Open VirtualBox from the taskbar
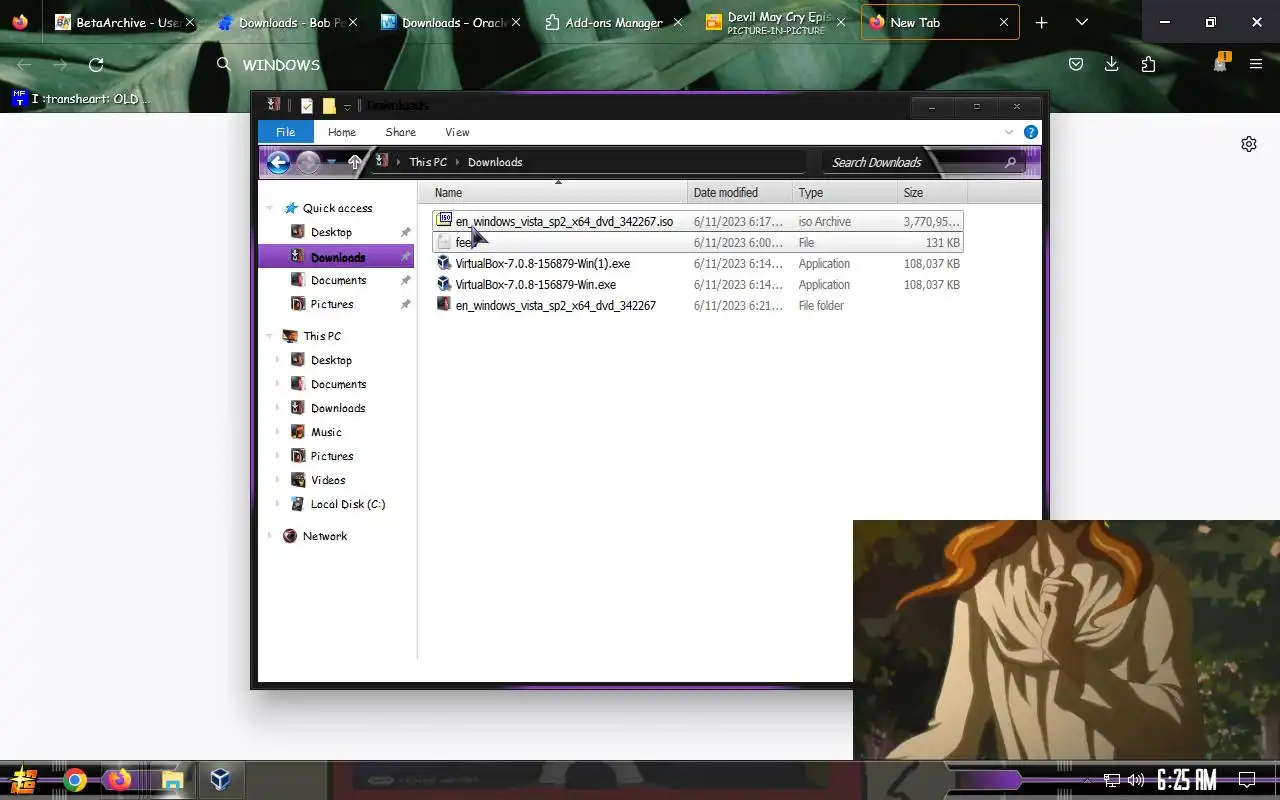 [x=220, y=780]
